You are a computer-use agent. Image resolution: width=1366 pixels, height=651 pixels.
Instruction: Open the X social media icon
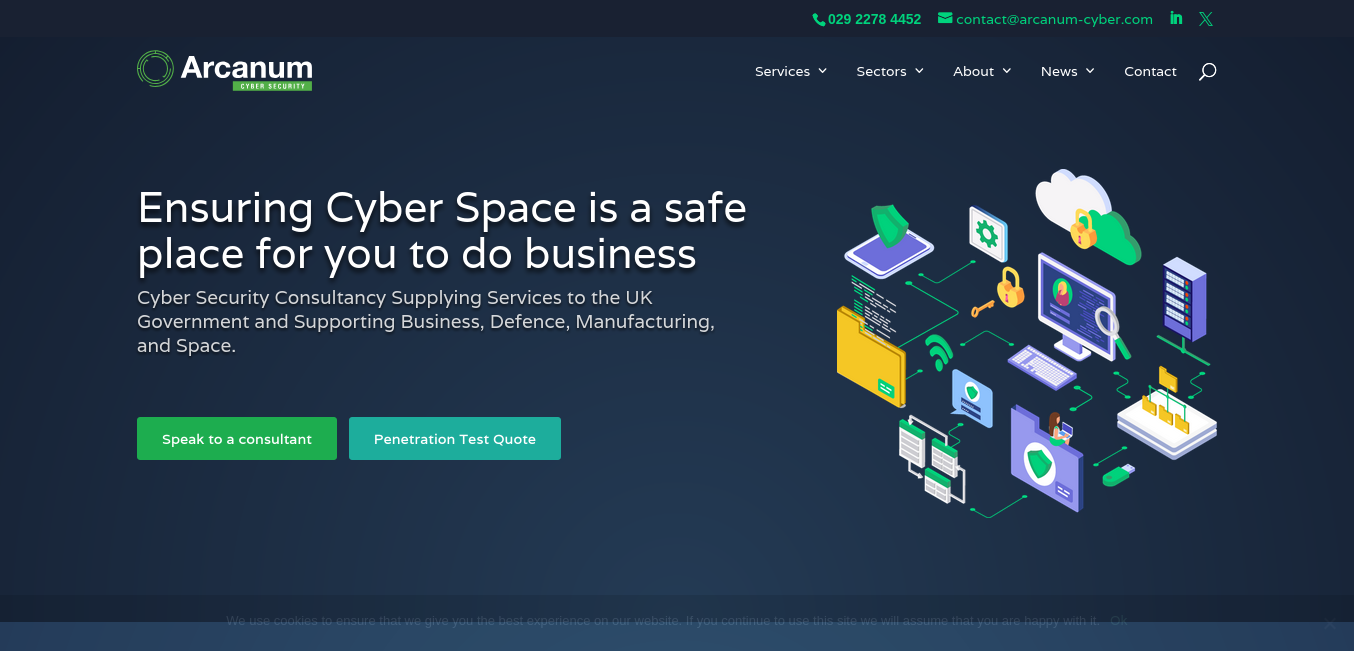(1206, 19)
